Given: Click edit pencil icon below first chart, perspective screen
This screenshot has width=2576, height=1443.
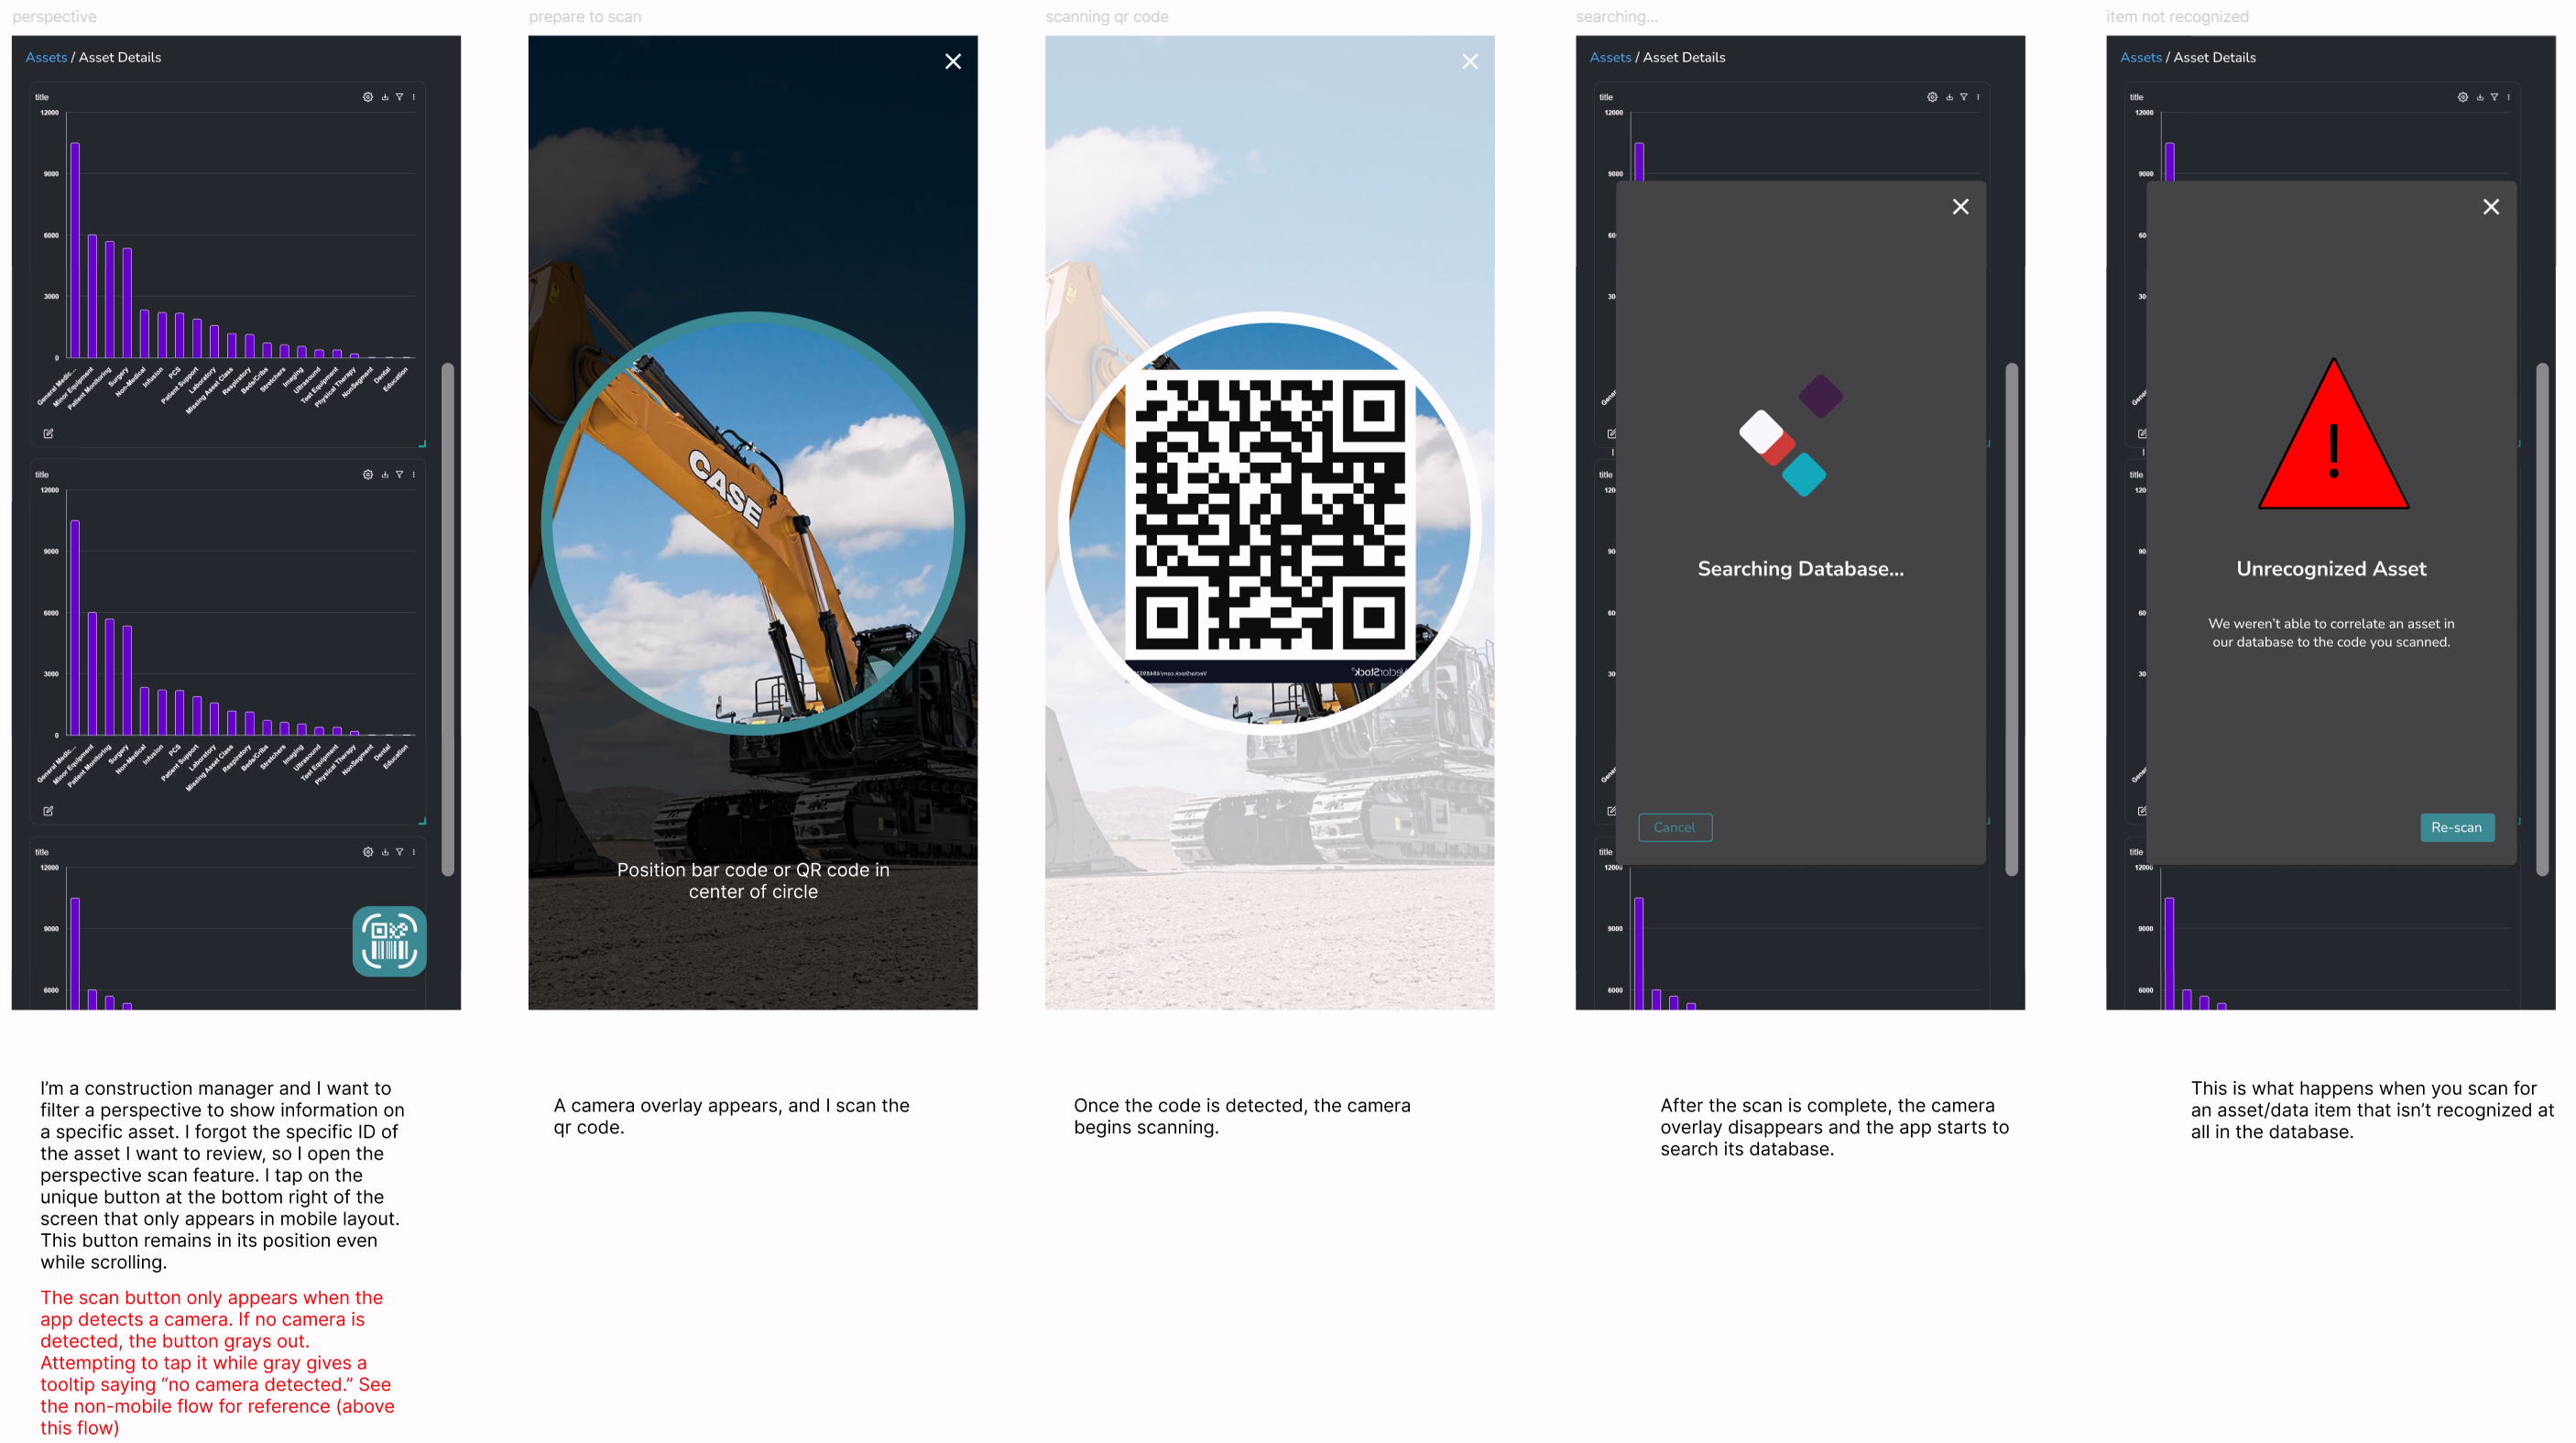Looking at the screenshot, I should (48, 434).
